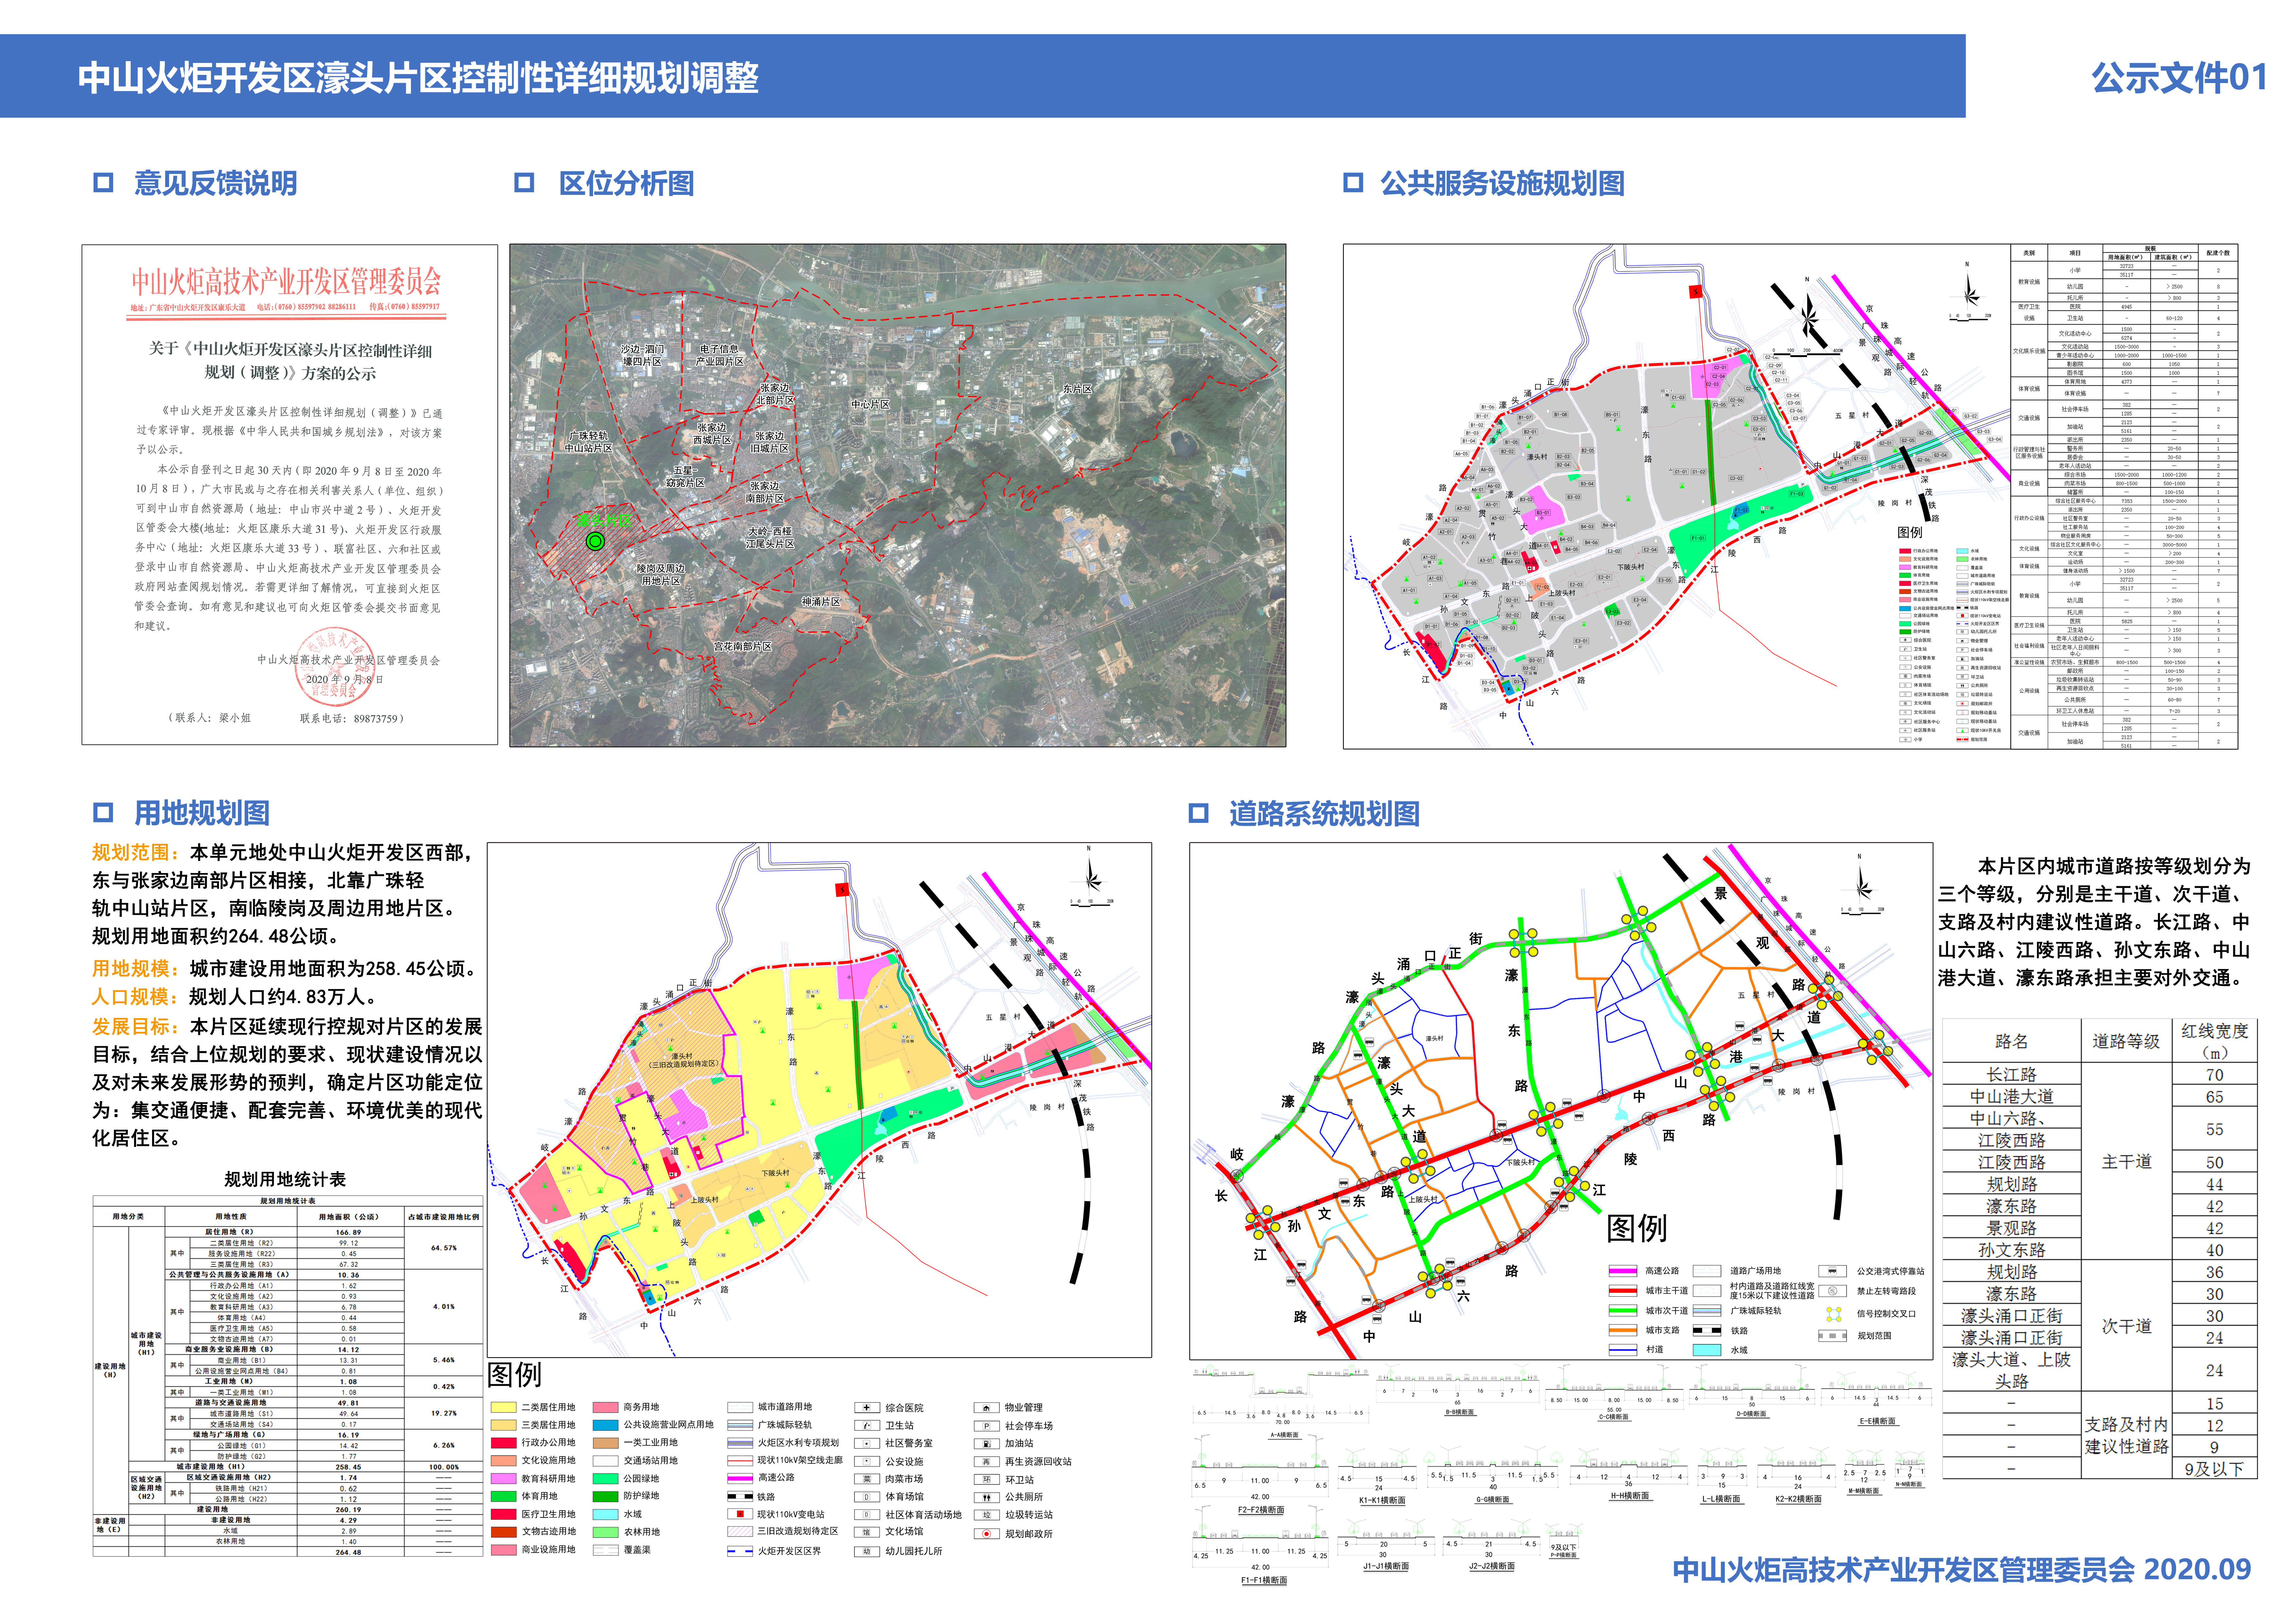
Task: Click the 公共服务设施规划图 section heading
Action: (1502, 183)
